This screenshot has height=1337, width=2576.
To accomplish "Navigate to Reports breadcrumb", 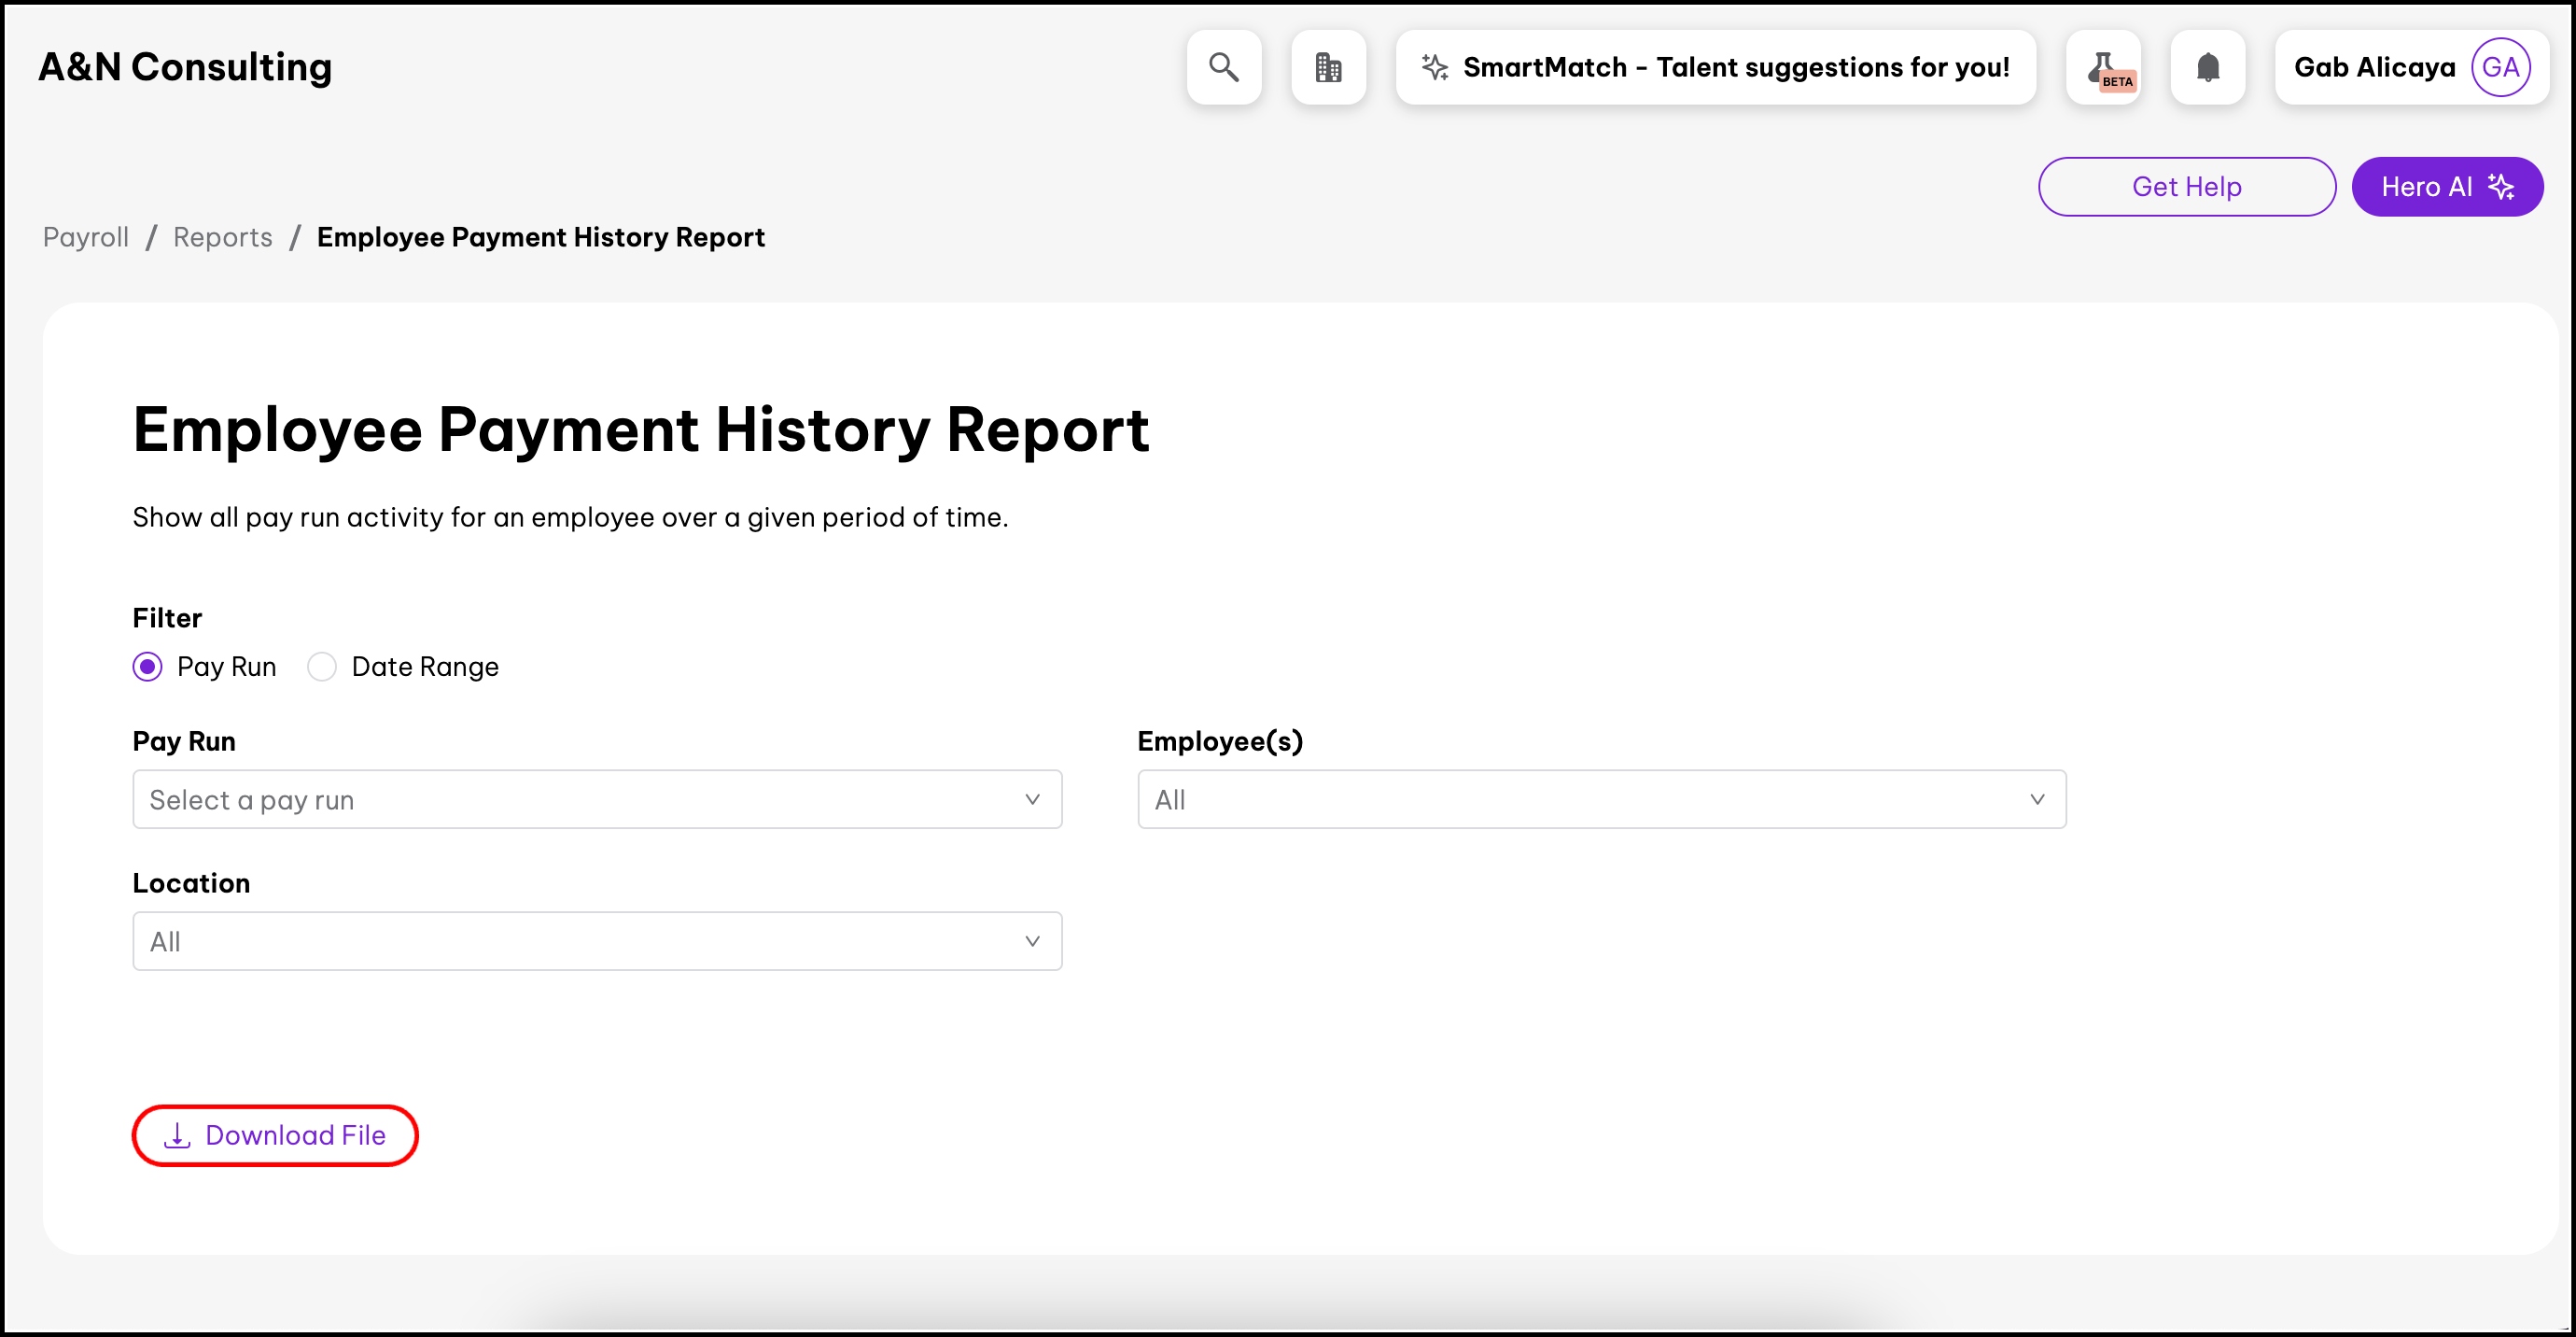I will pyautogui.click(x=222, y=237).
